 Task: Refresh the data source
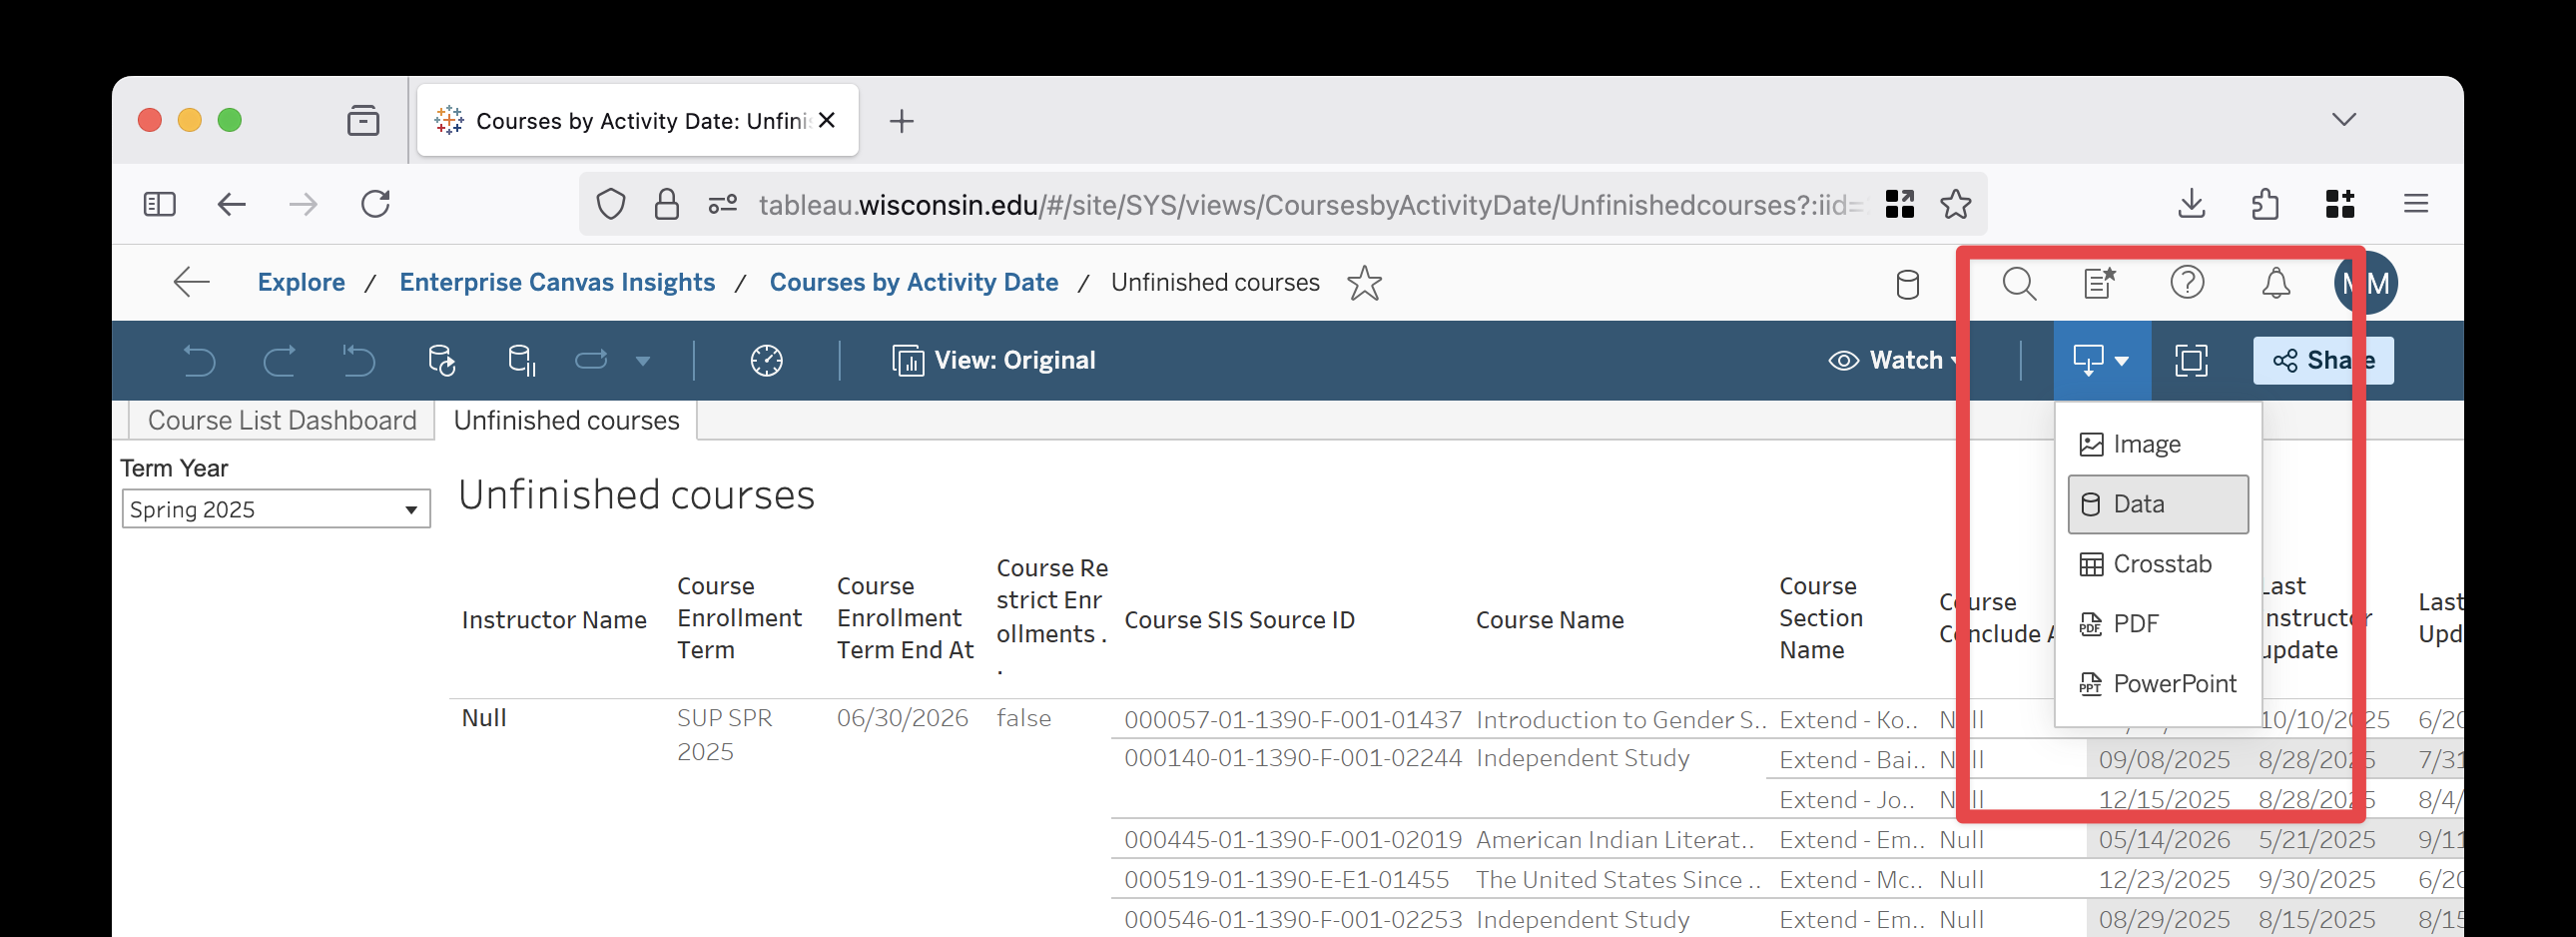pyautogui.click(x=442, y=360)
